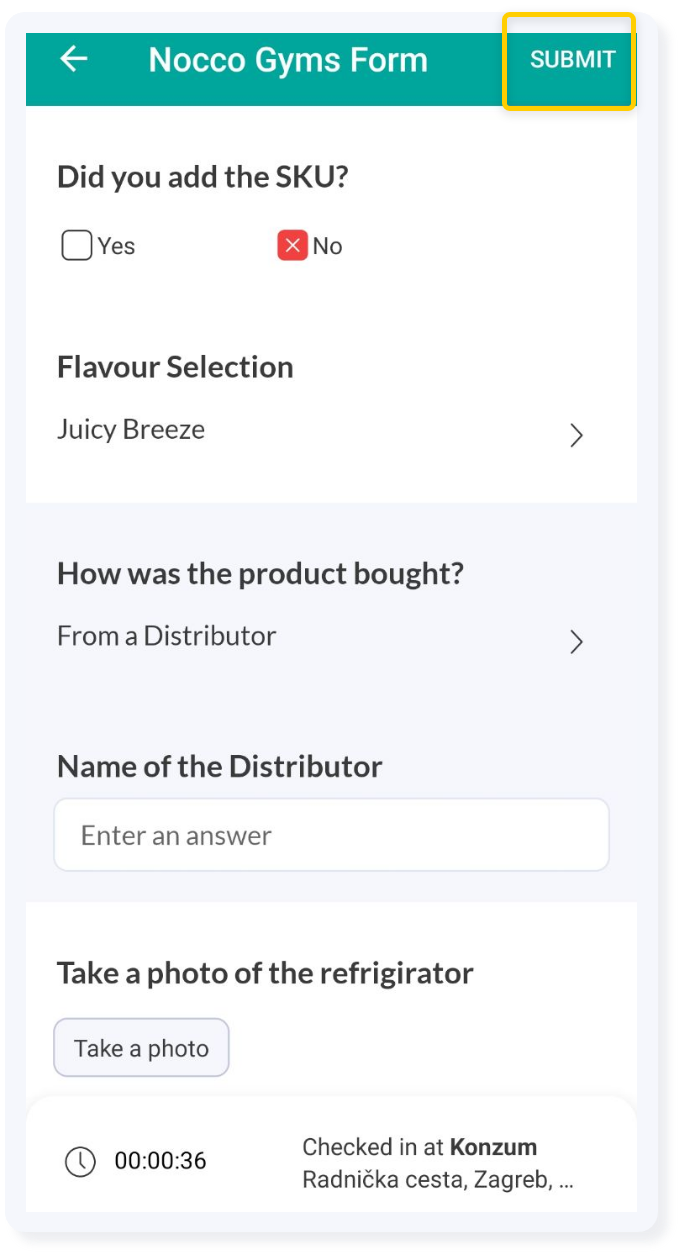Click the 00:00:36 elapsed timer

160,1161
